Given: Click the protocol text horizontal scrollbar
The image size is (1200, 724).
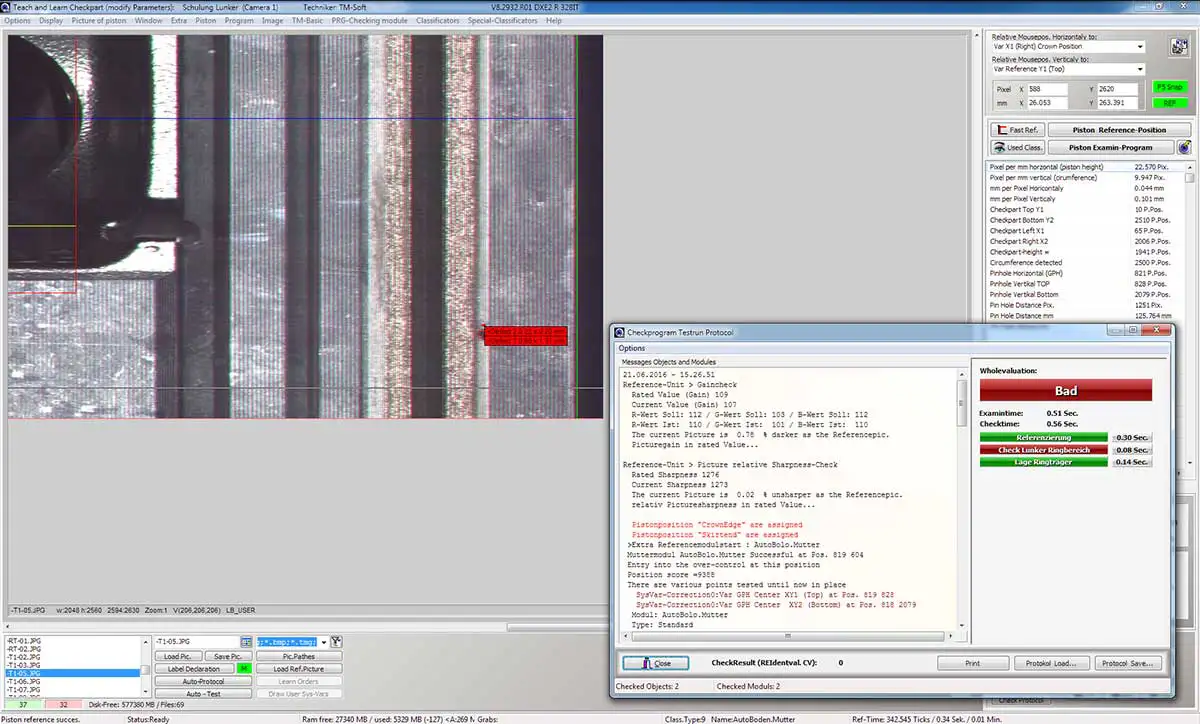Looking at the screenshot, I should [788, 636].
